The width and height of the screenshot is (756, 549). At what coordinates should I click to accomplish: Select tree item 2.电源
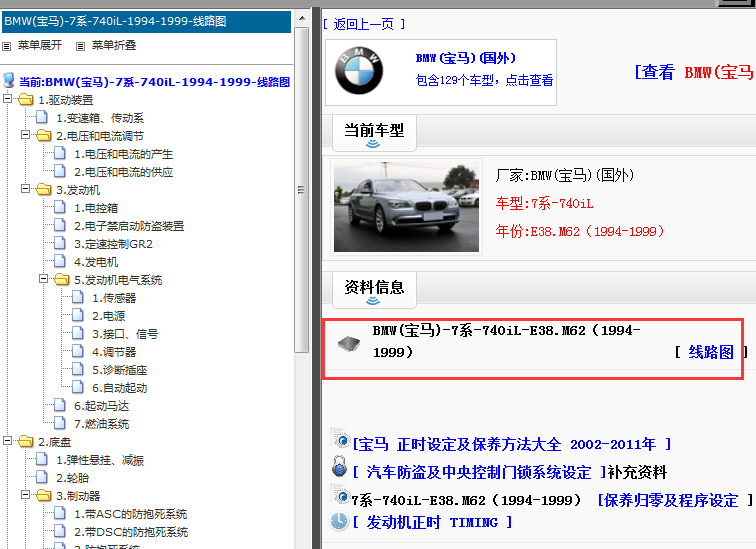click(108, 316)
